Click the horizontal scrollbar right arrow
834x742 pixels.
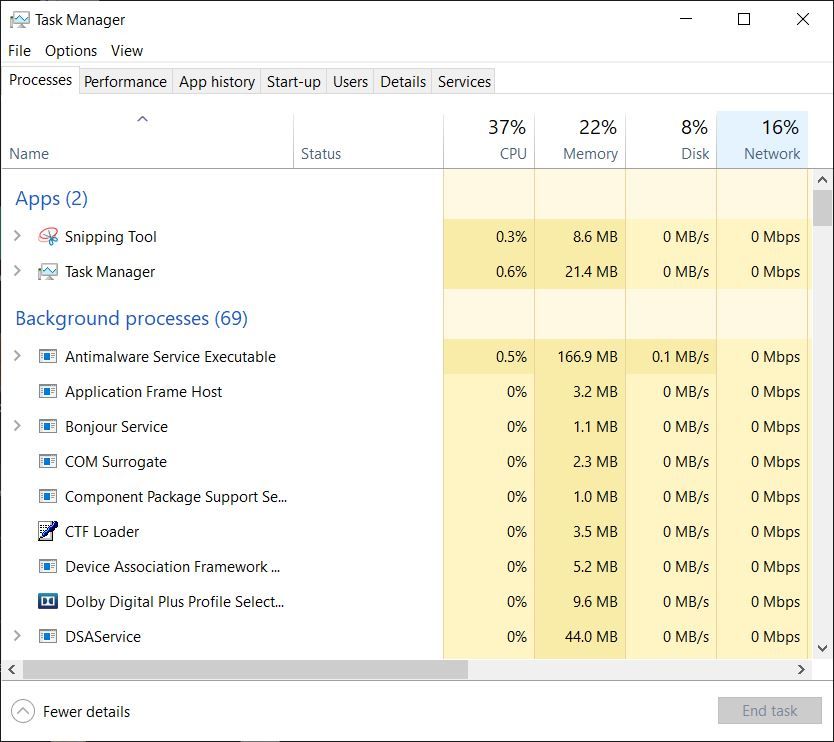(x=801, y=670)
